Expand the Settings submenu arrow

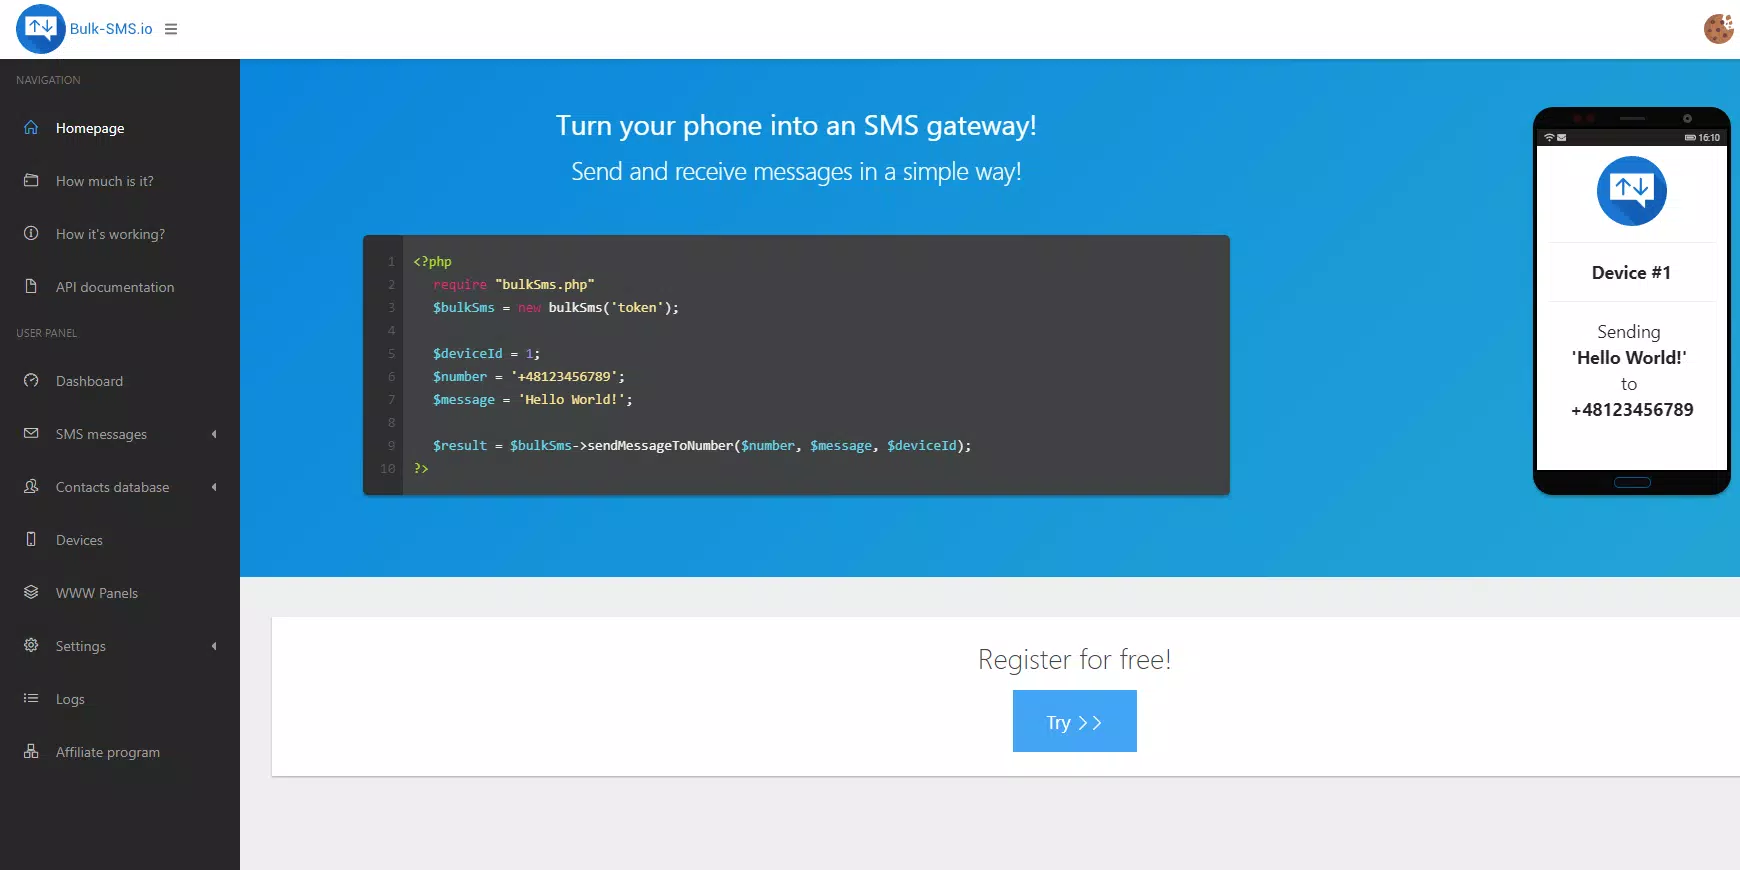(x=214, y=646)
